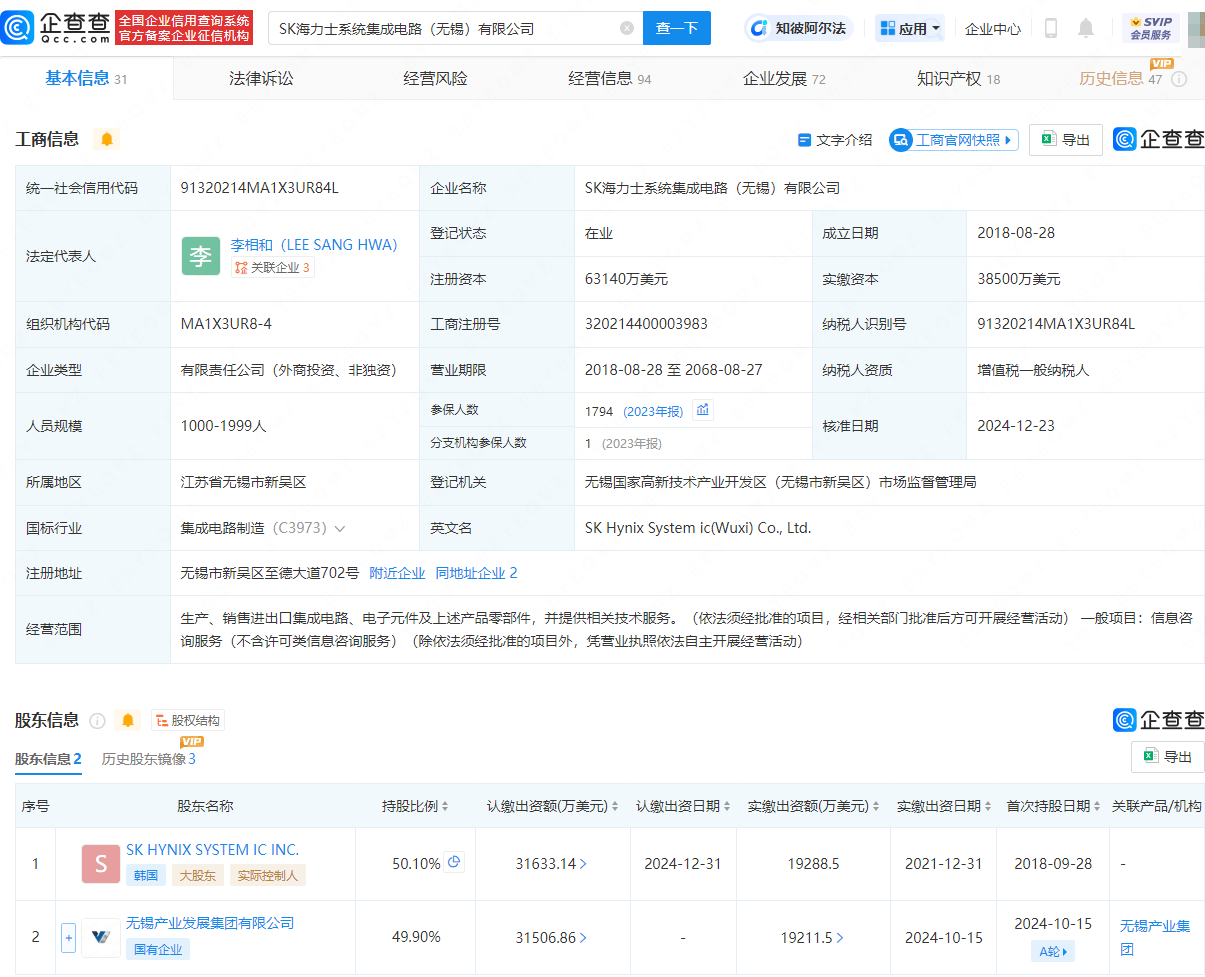Expand 集成电路制造 (C3973) industry chevron
The width and height of the screenshot is (1205, 977).
click(340, 528)
